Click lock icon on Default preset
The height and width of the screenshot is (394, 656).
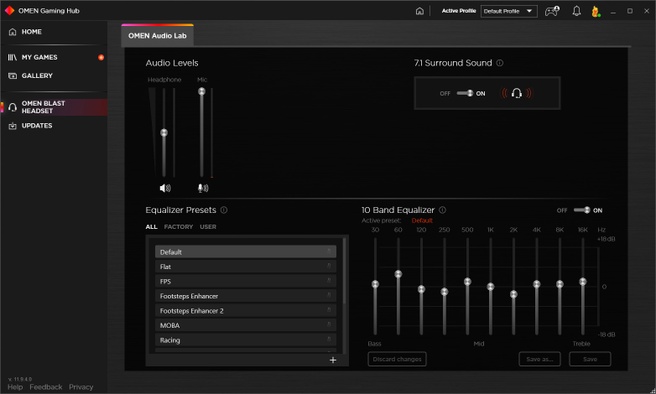[329, 251]
